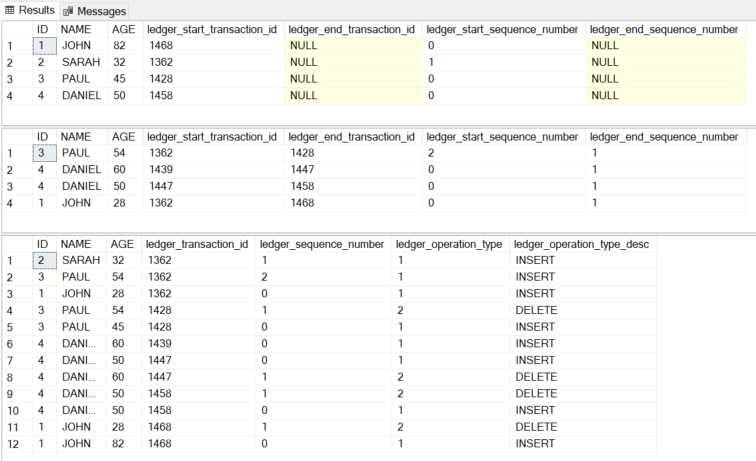The width and height of the screenshot is (756, 461).
Task: Select age cell 82 in row 12
Action: (124, 444)
